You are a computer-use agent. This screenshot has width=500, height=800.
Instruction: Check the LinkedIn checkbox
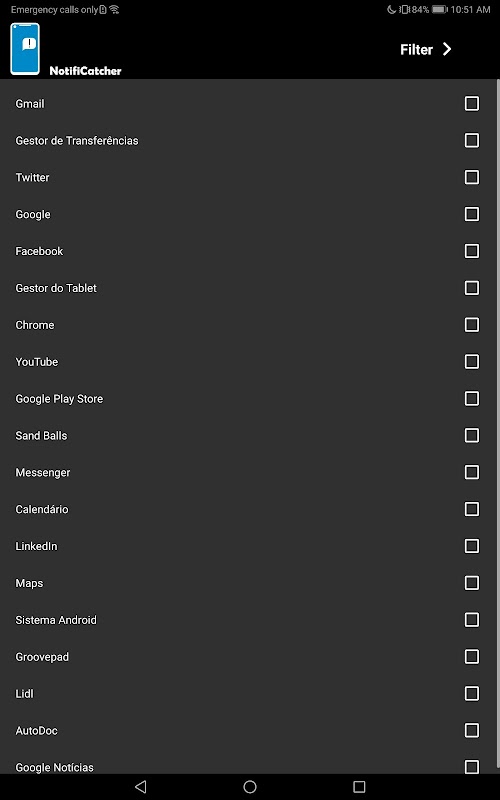(x=472, y=546)
